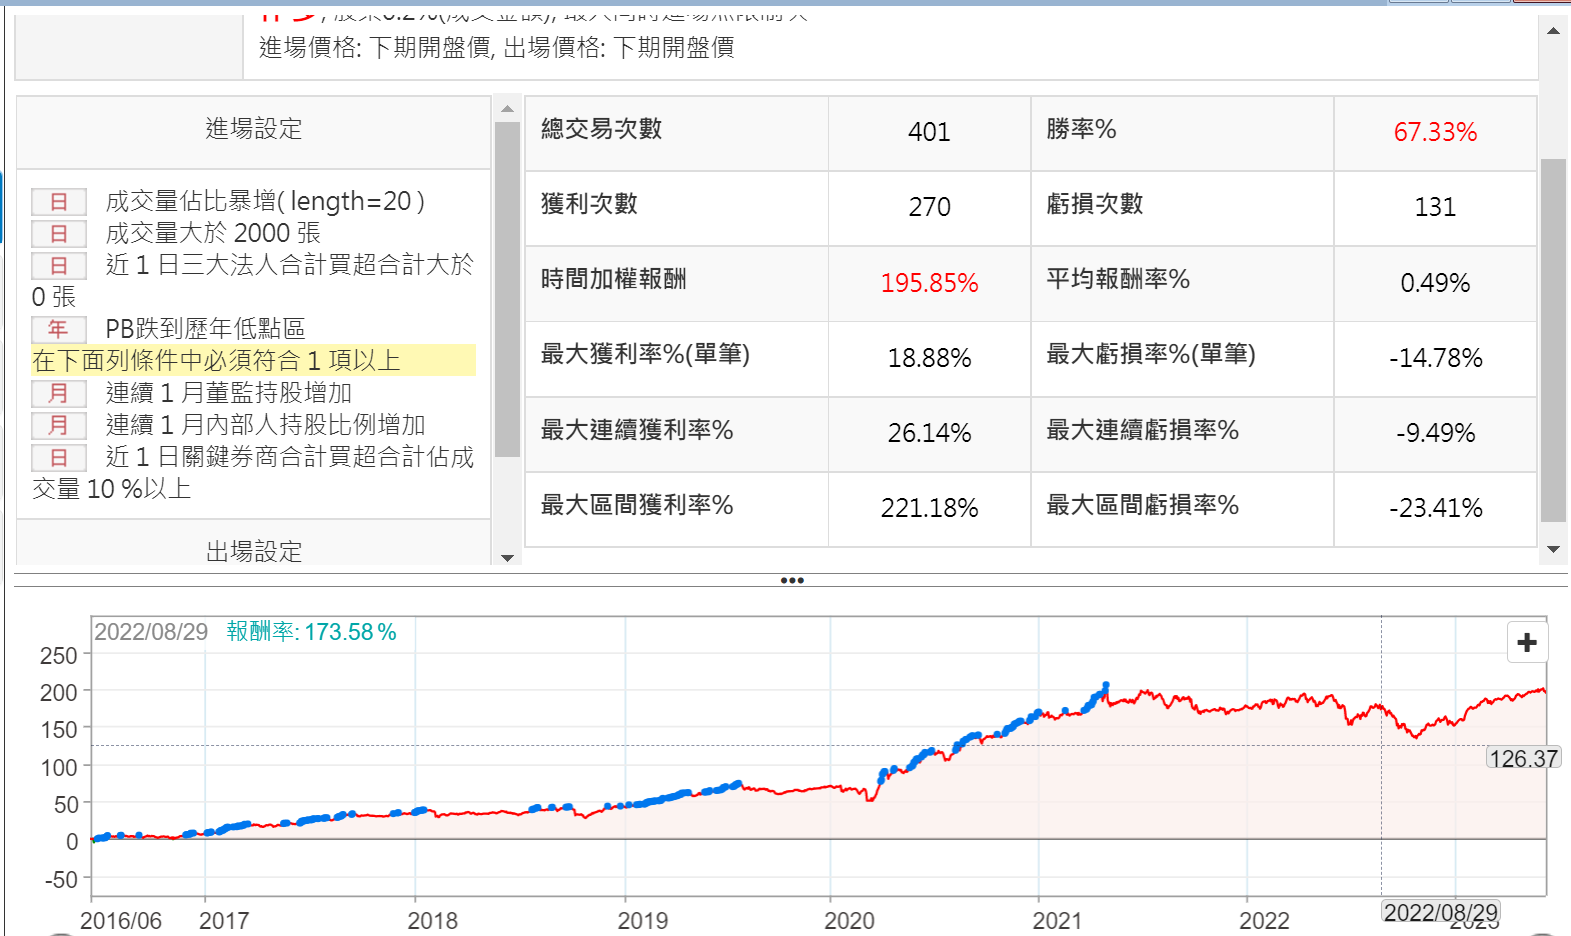This screenshot has width=1571, height=936.
Task: Click the 日 badge beside 三大法人合計買超 condition
Action: [58, 266]
